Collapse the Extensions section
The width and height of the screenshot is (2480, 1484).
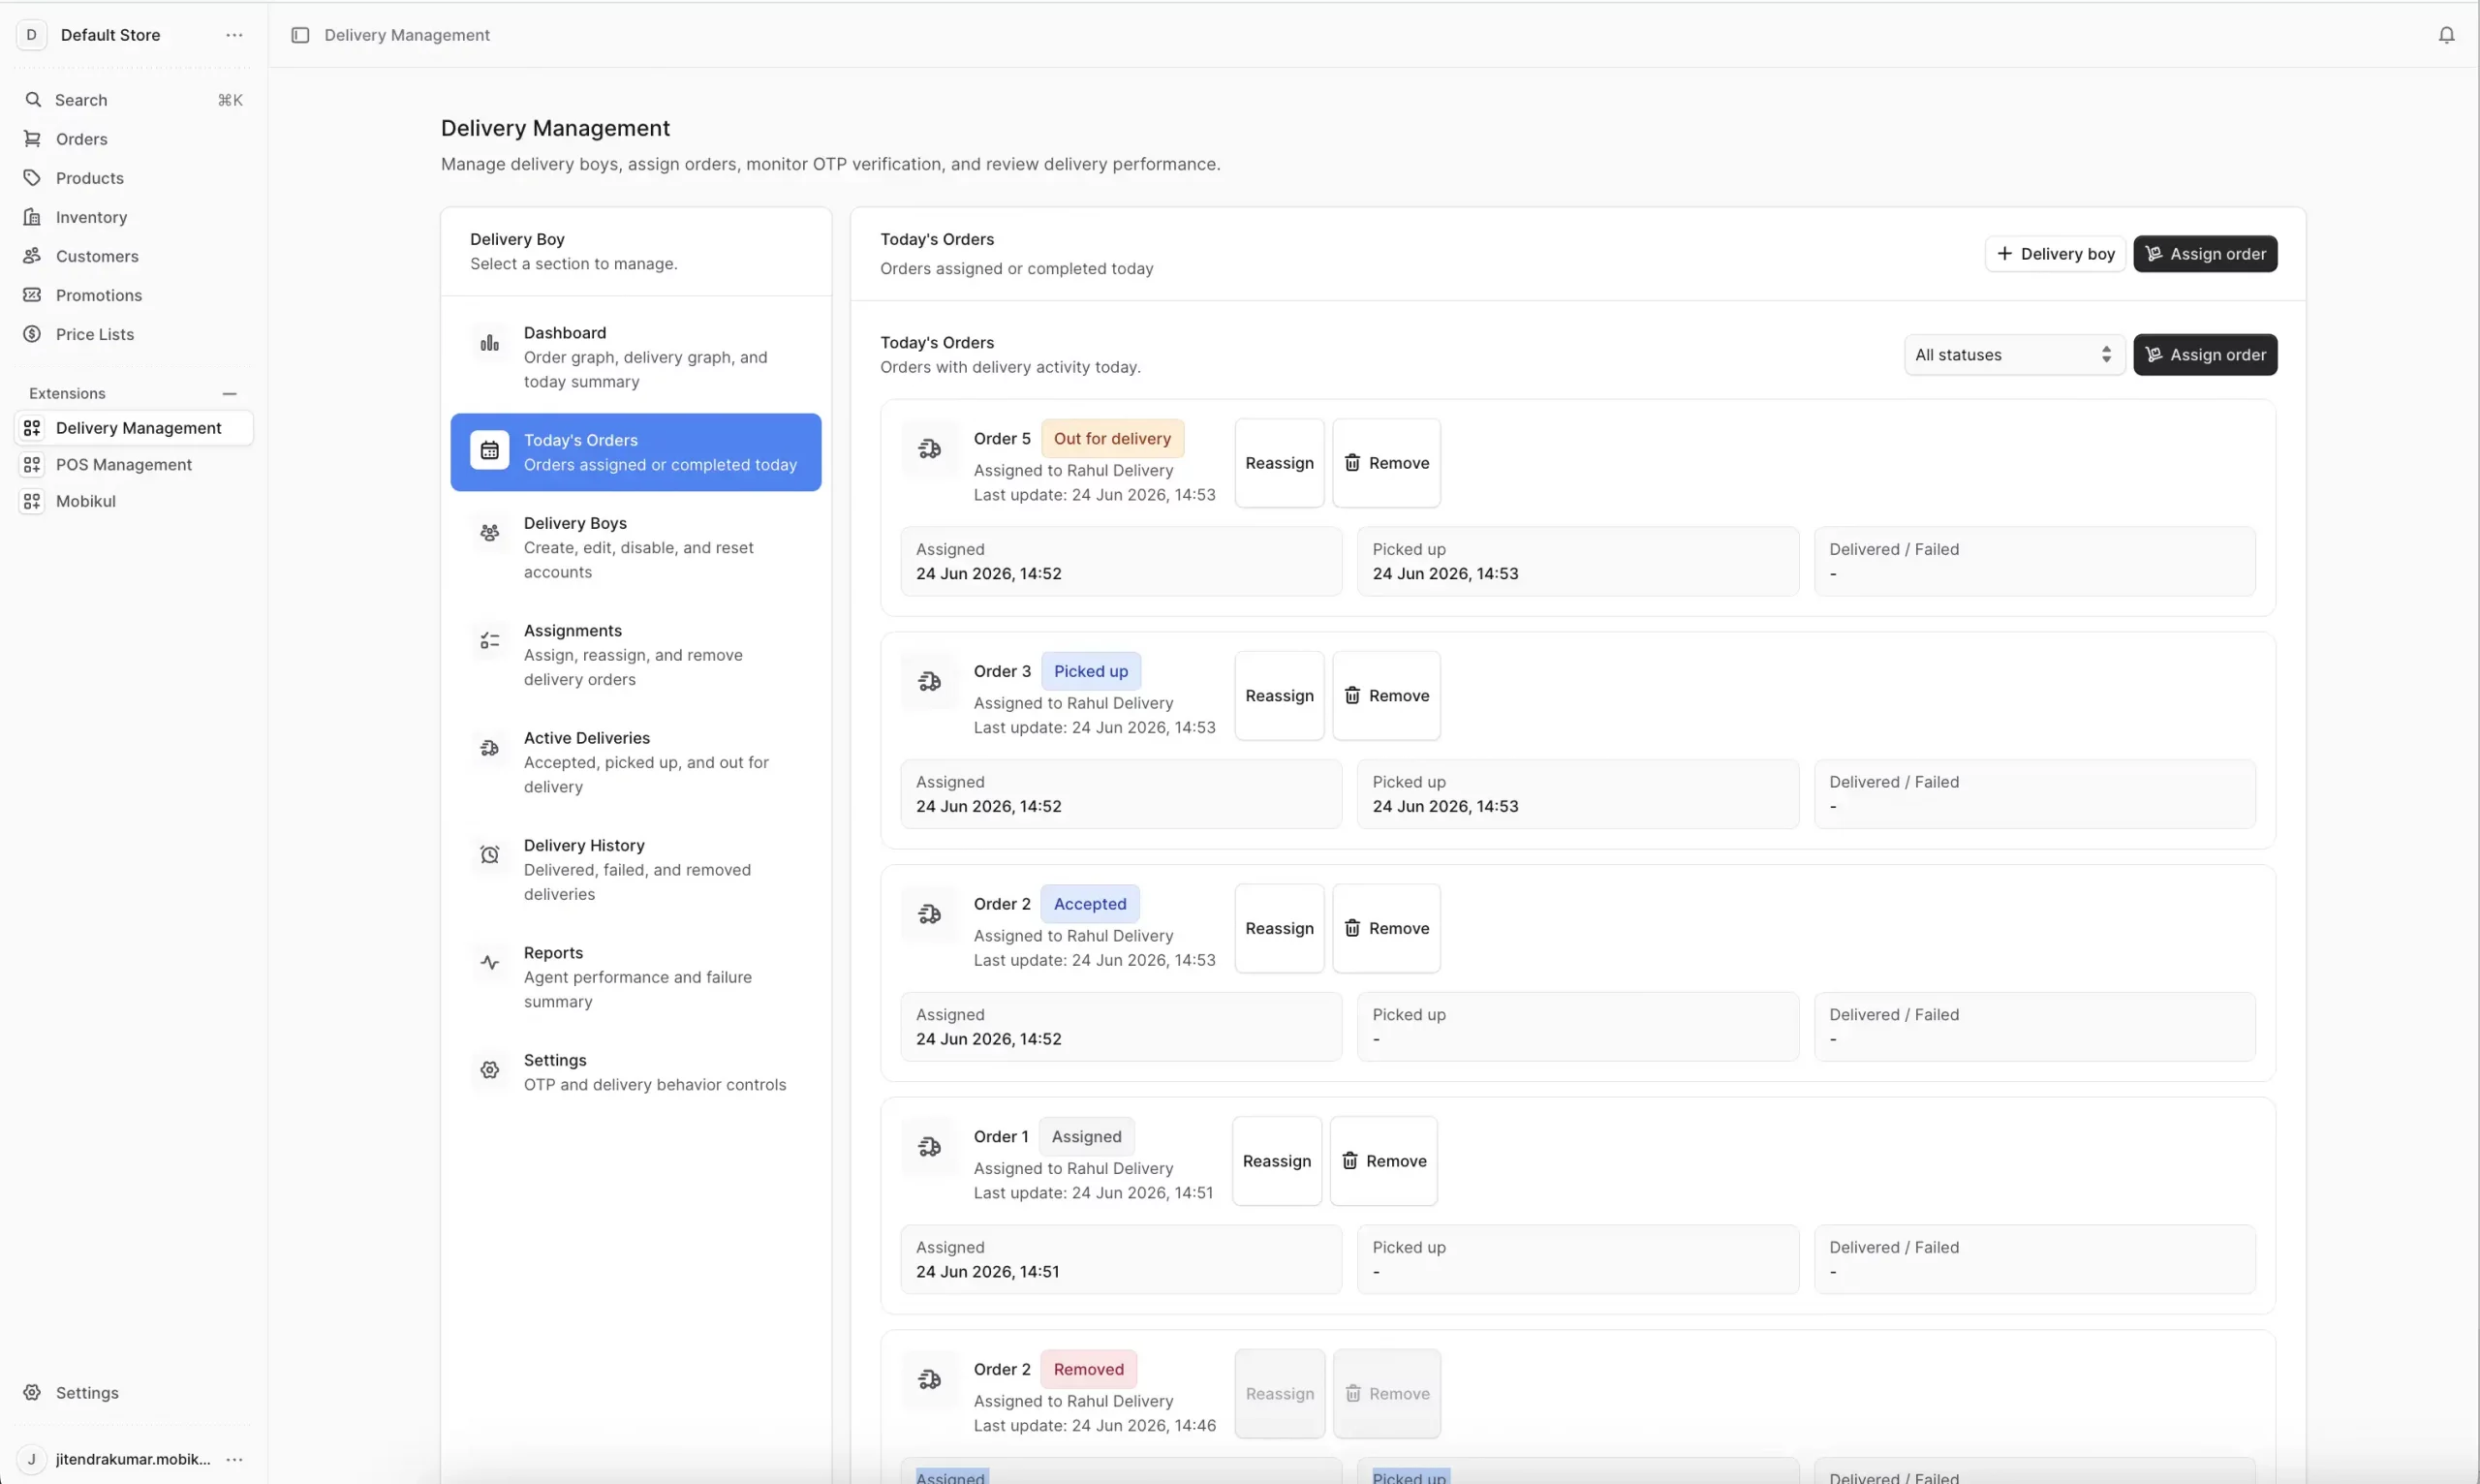[x=229, y=394]
